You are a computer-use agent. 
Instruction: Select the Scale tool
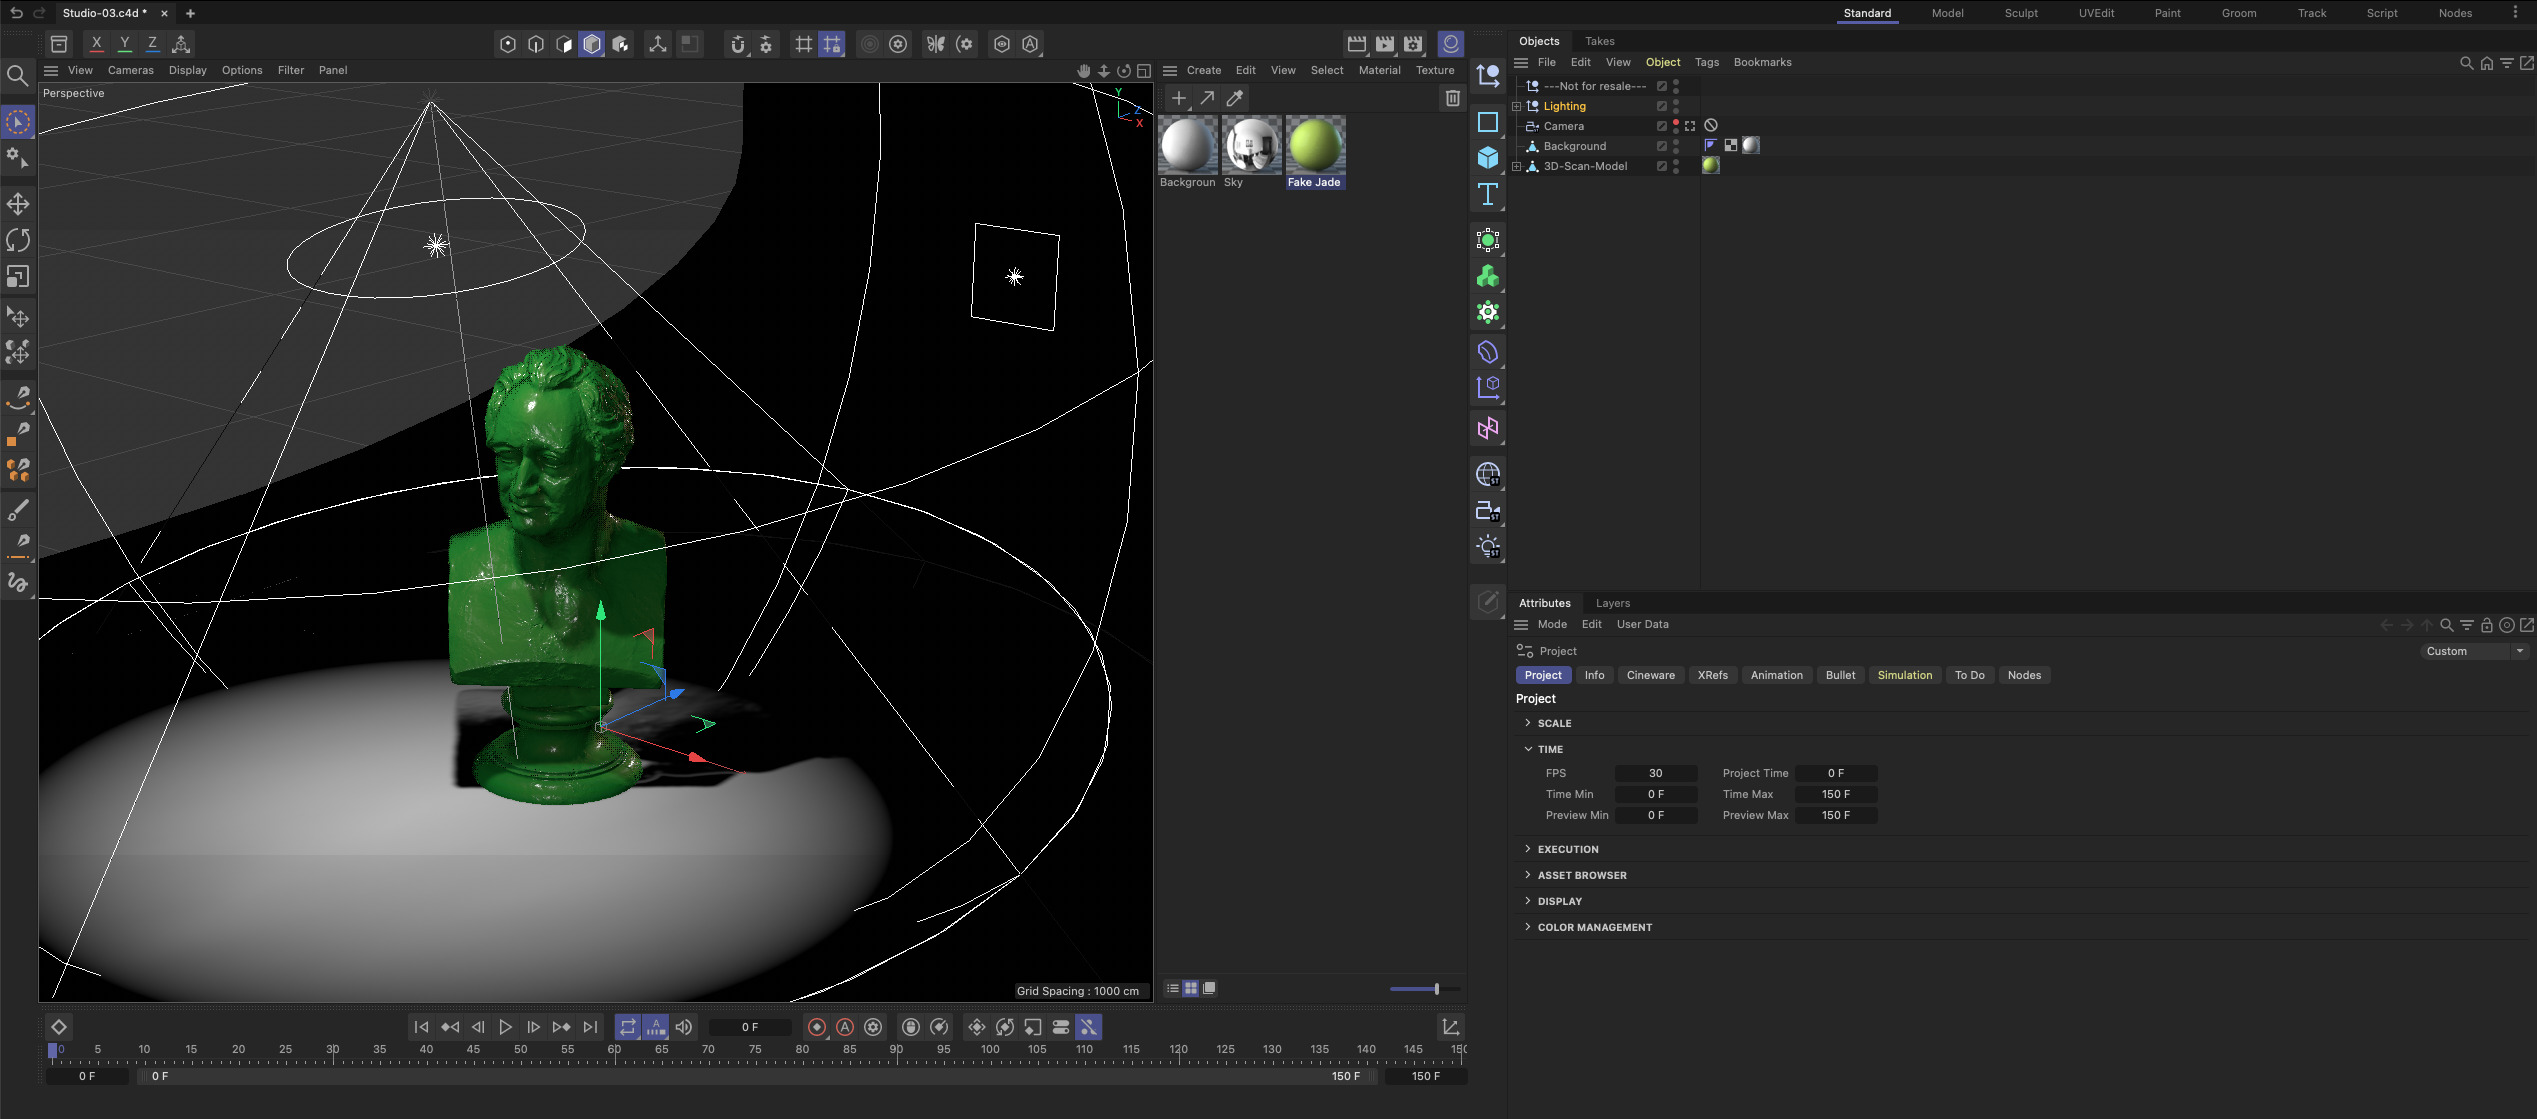tap(18, 276)
